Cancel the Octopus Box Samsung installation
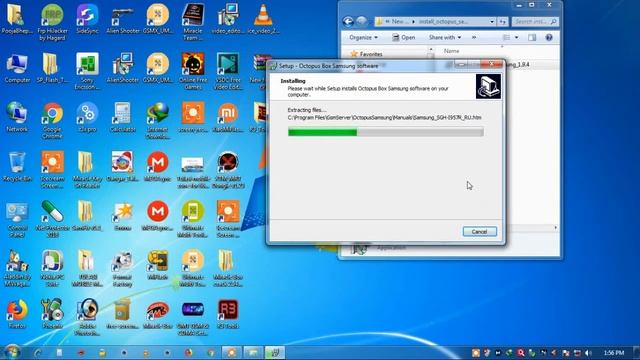 coord(480,231)
